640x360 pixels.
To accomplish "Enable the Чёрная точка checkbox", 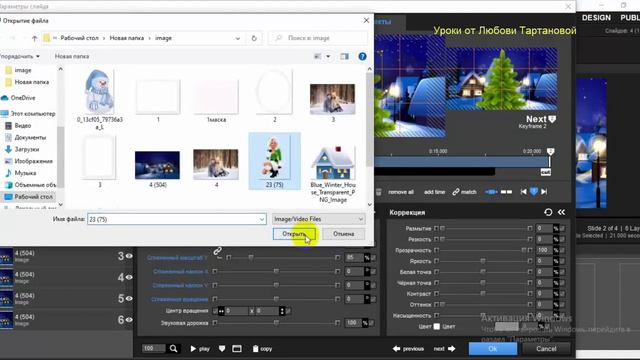I will (436, 282).
